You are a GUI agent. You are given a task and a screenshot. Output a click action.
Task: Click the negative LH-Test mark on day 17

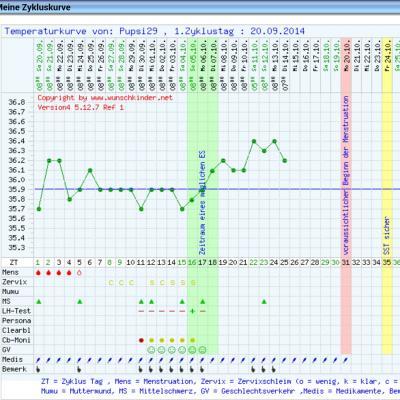(203, 311)
